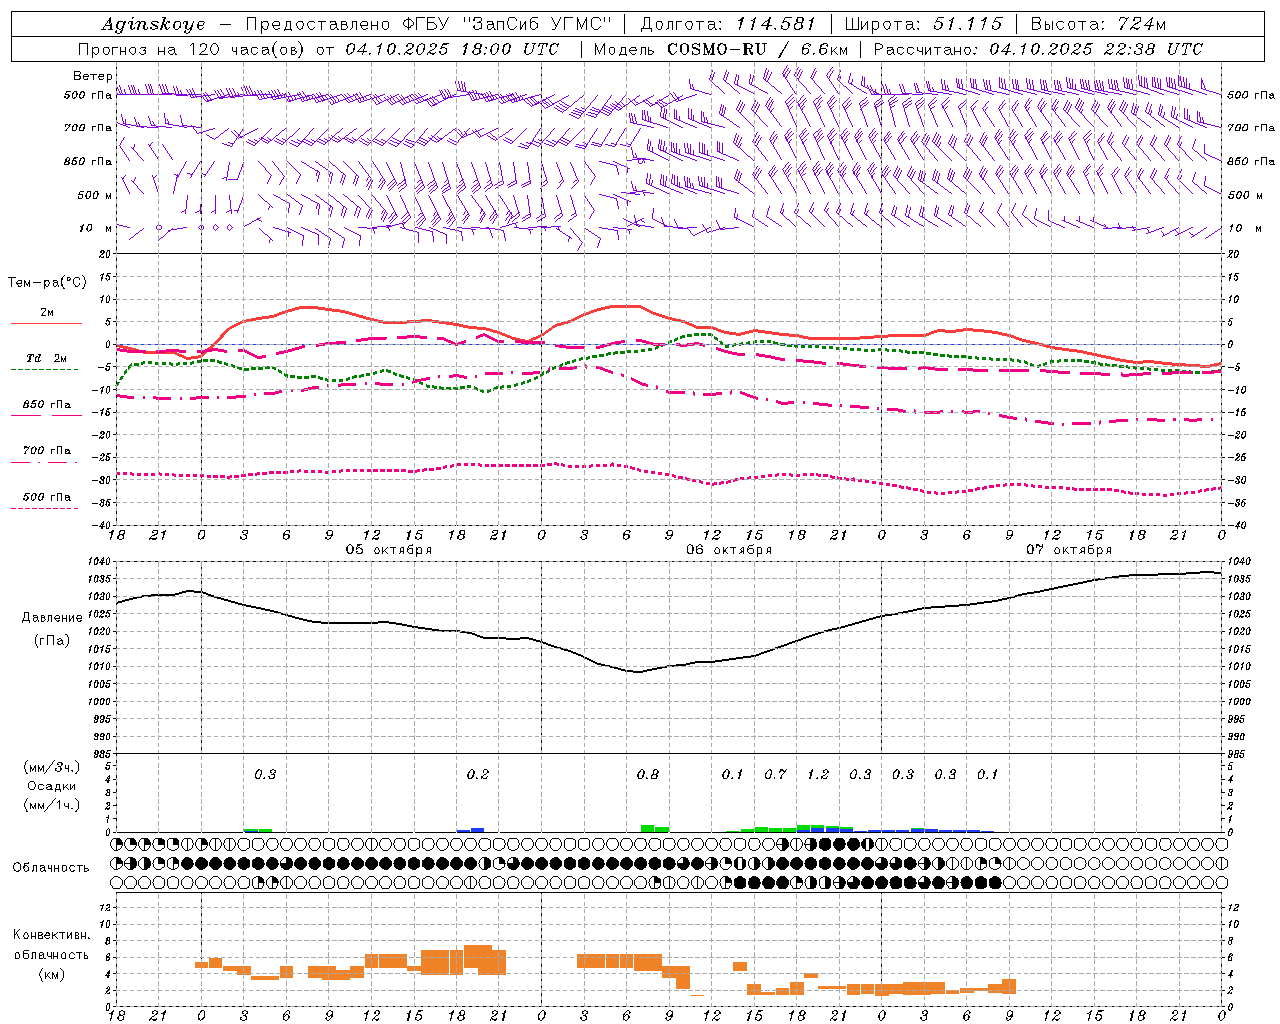Click the "07 октября" date label

pyautogui.click(x=1069, y=550)
